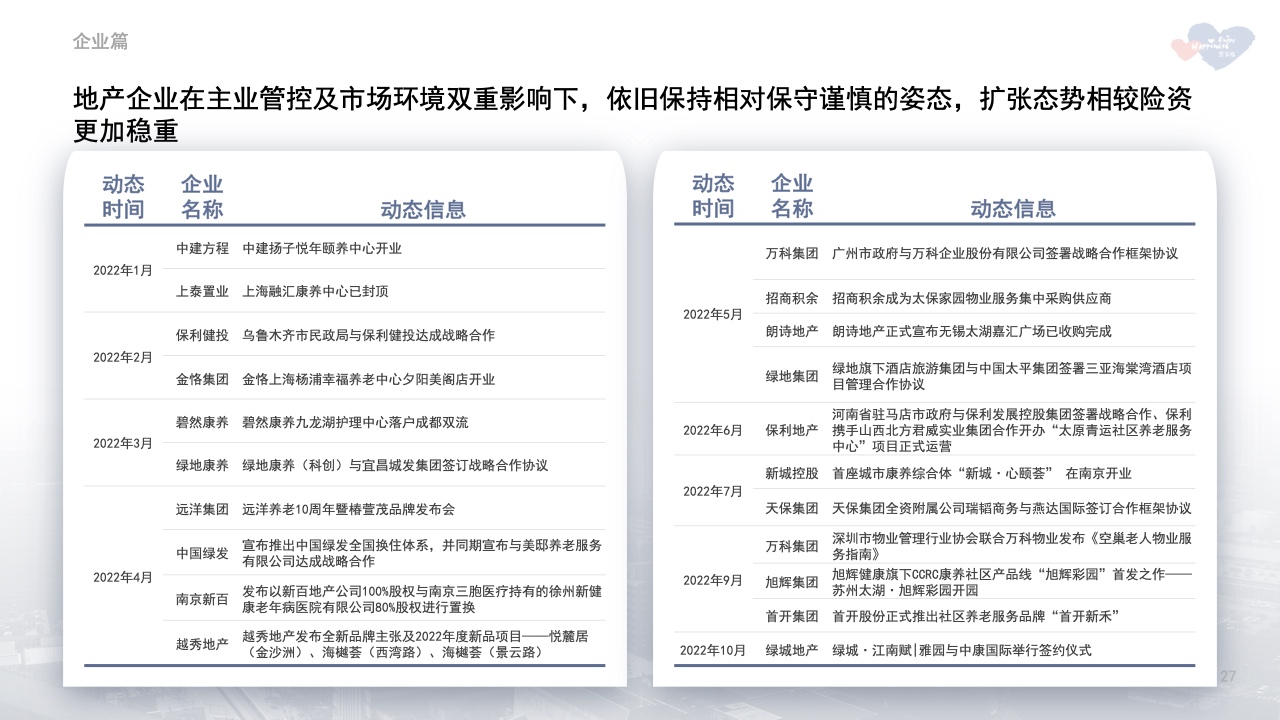The height and width of the screenshot is (720, 1280).
Task: Click the company name "天保集团"
Action: click(x=792, y=508)
